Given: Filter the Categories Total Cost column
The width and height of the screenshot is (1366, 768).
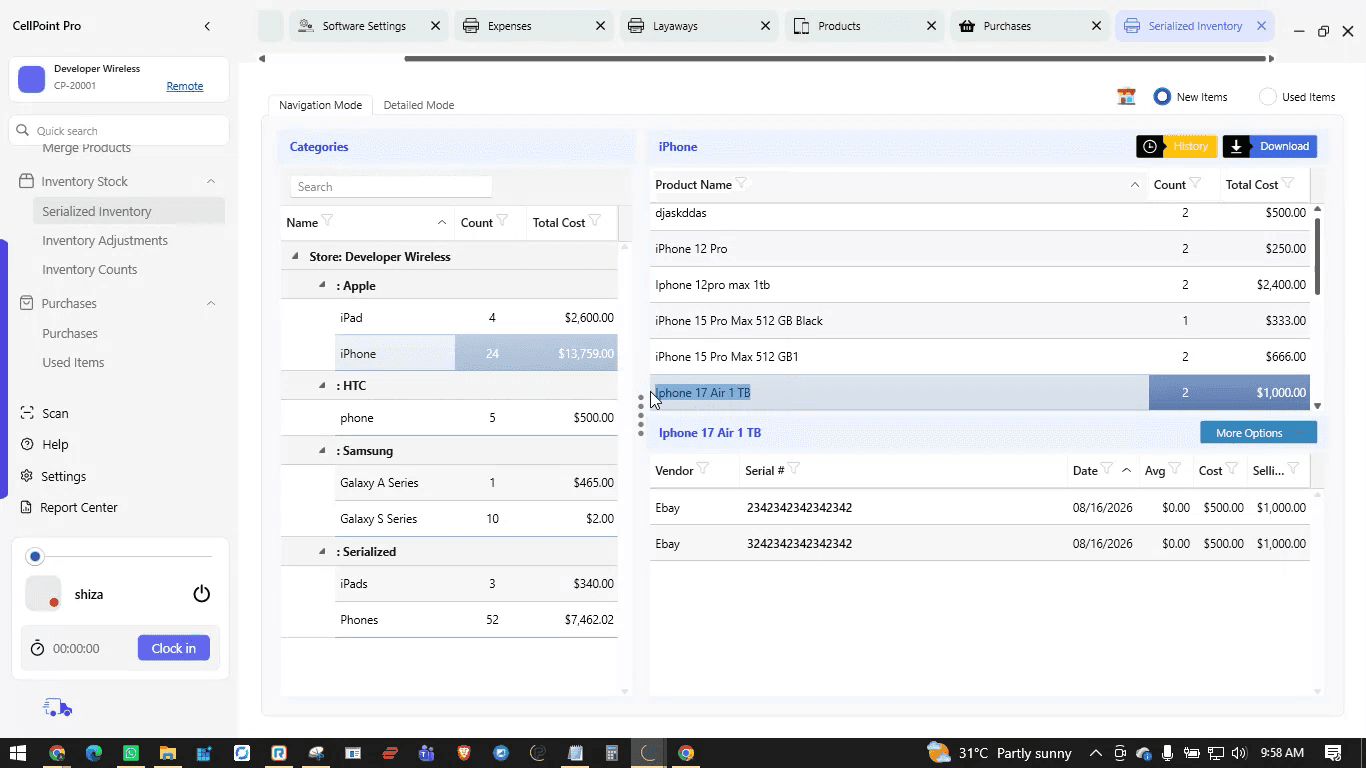Looking at the screenshot, I should [x=595, y=221].
